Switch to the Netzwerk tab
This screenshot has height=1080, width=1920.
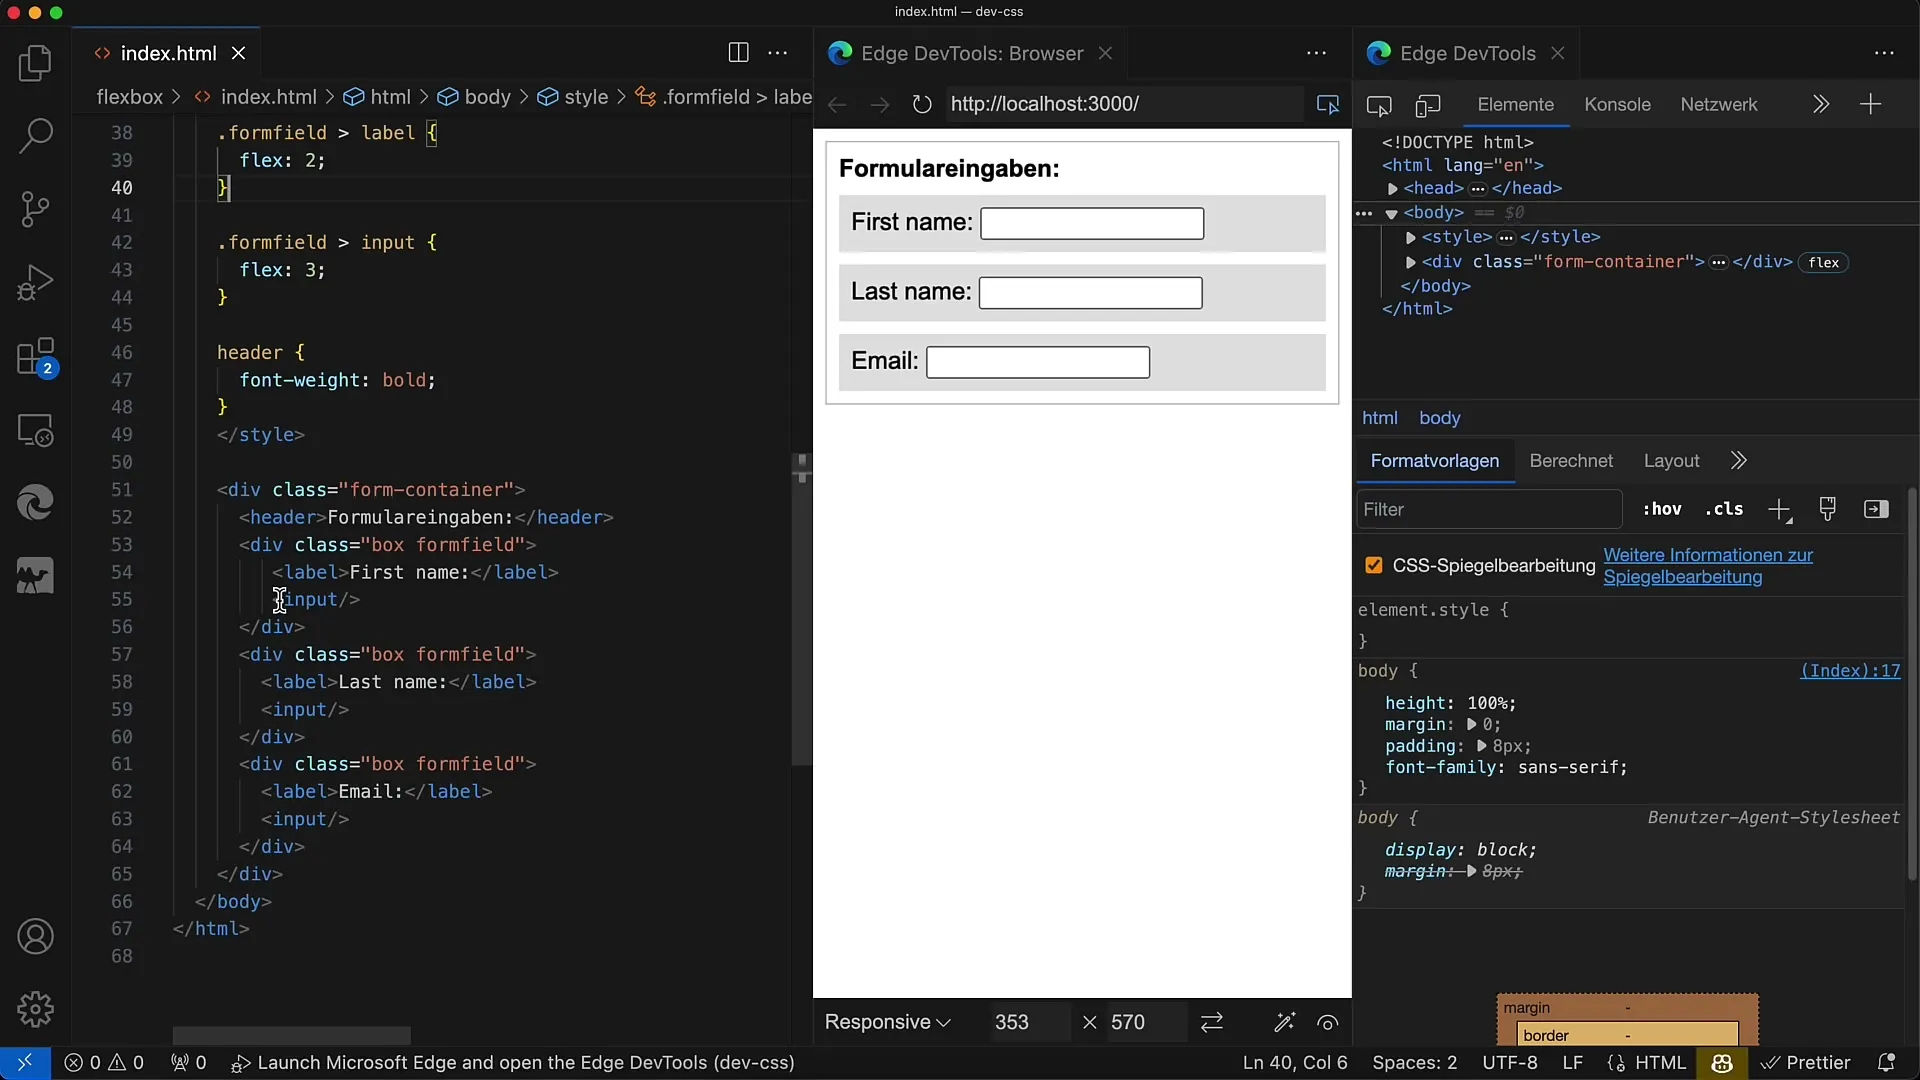pos(1718,104)
